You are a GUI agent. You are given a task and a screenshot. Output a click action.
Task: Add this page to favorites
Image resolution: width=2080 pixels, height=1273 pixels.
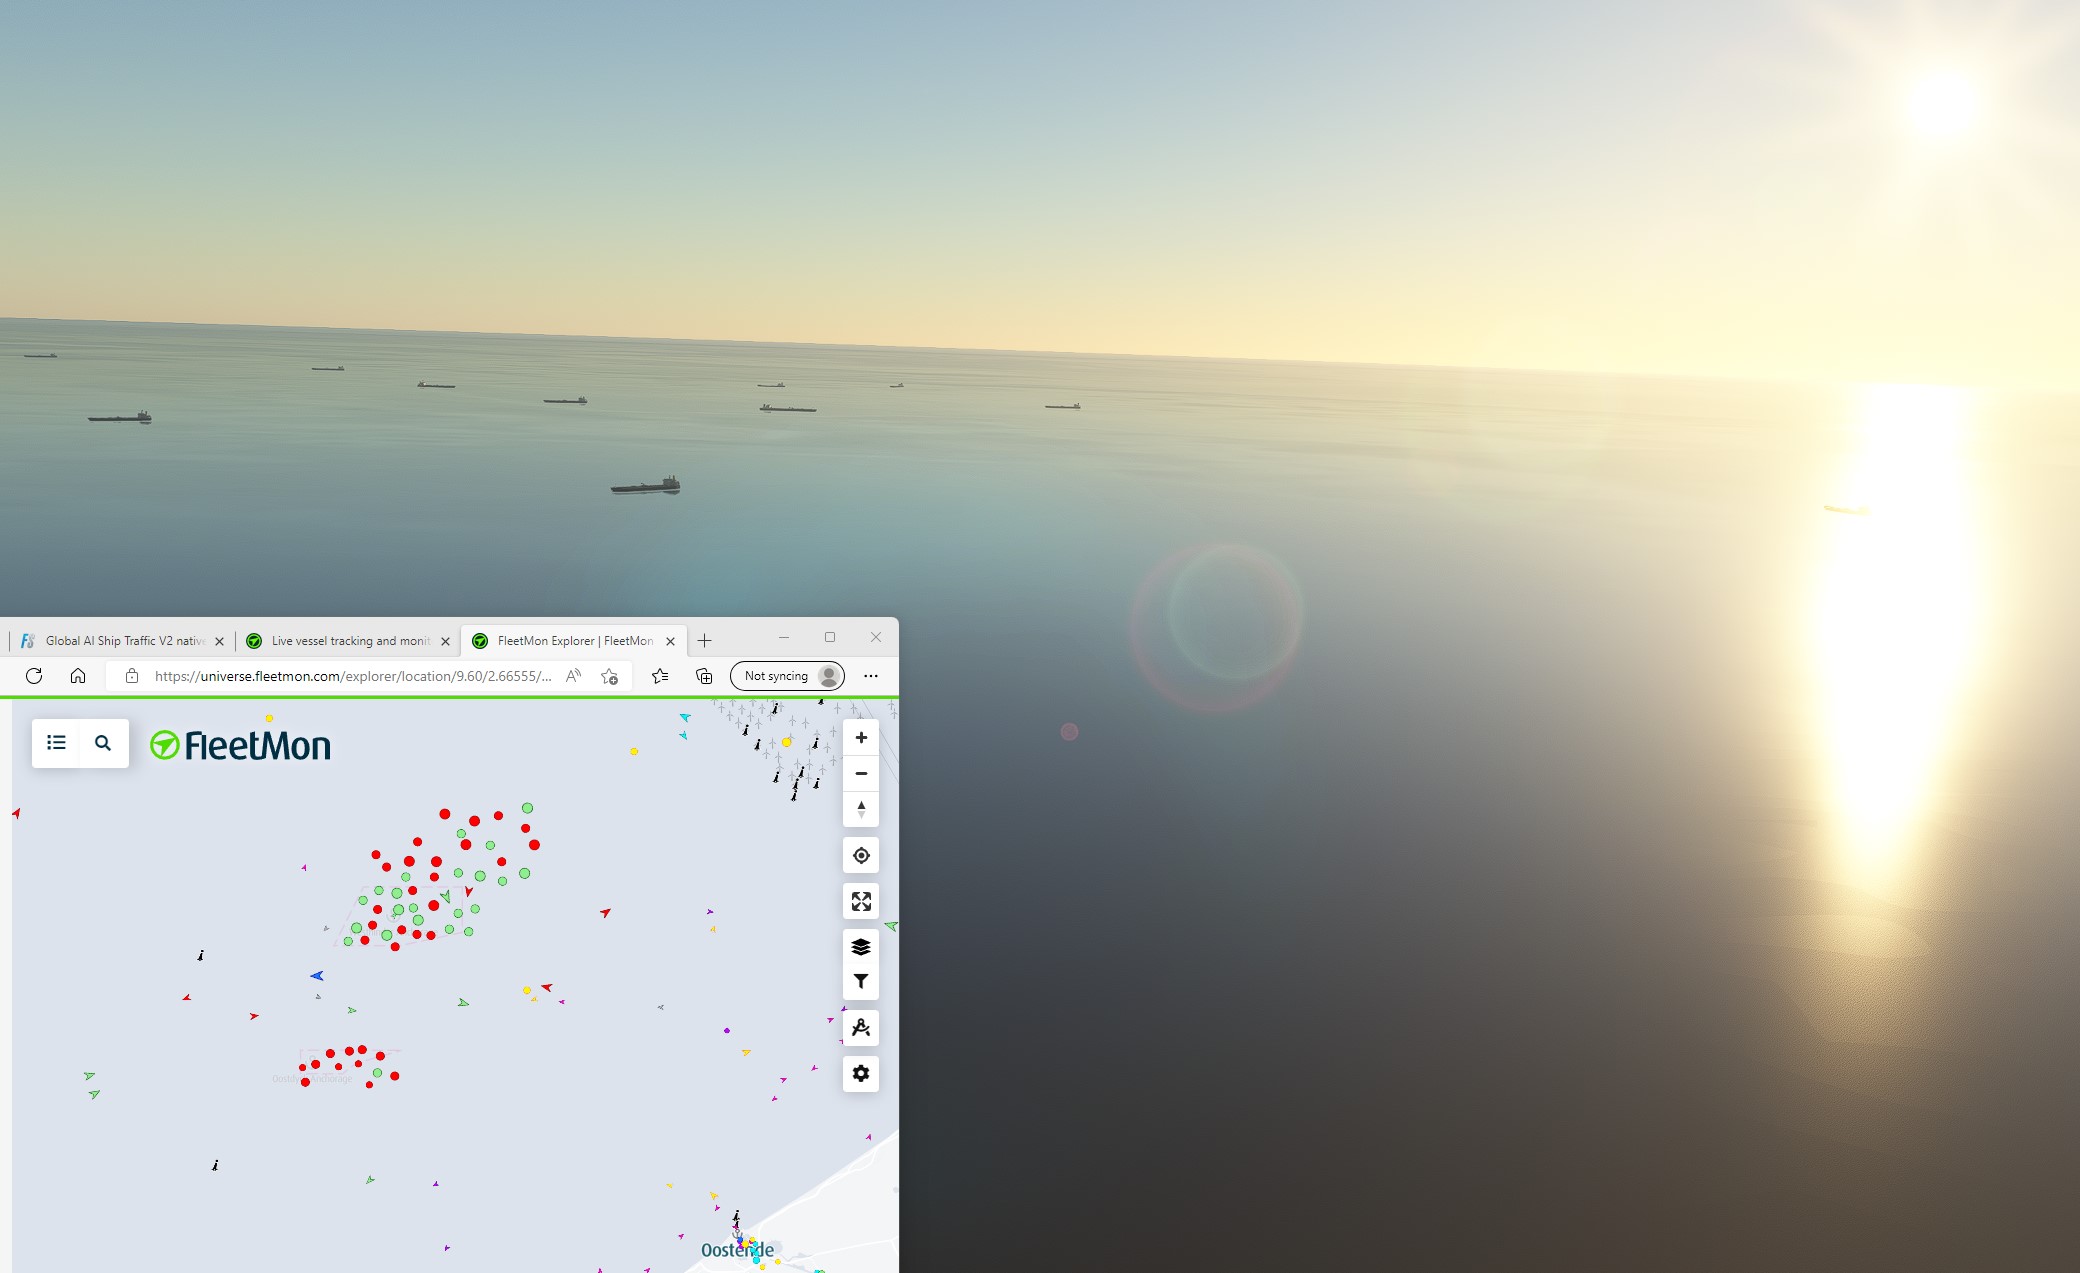609,676
